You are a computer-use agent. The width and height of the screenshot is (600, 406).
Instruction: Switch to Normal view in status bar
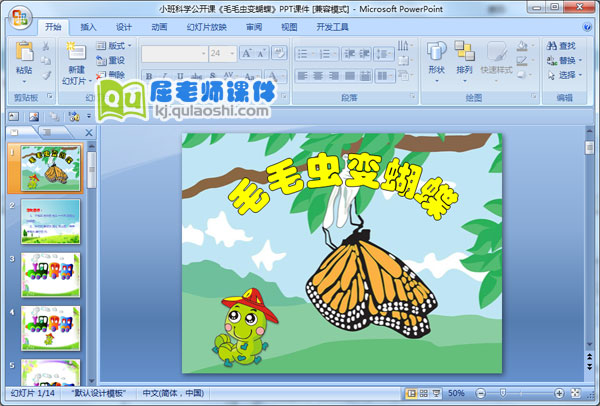coord(411,393)
